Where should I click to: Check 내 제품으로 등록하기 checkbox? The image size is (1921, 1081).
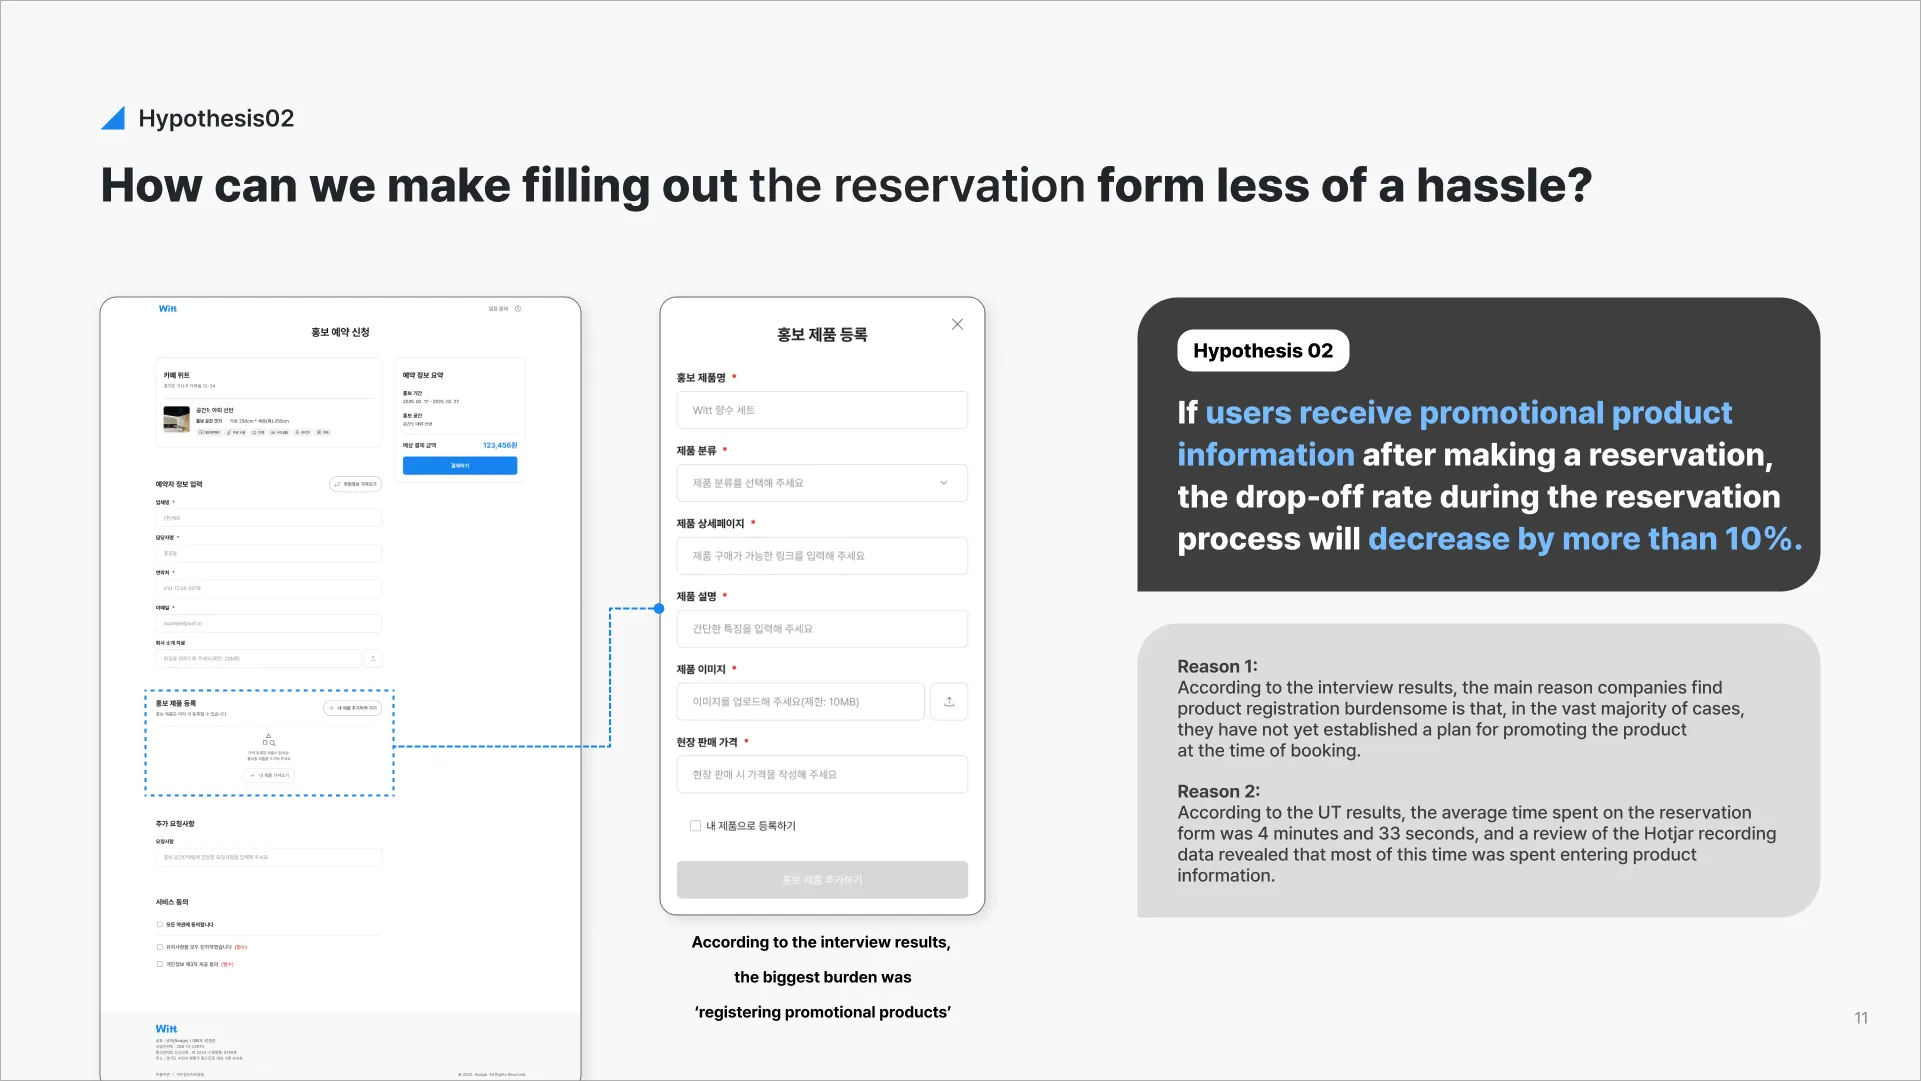(x=695, y=826)
